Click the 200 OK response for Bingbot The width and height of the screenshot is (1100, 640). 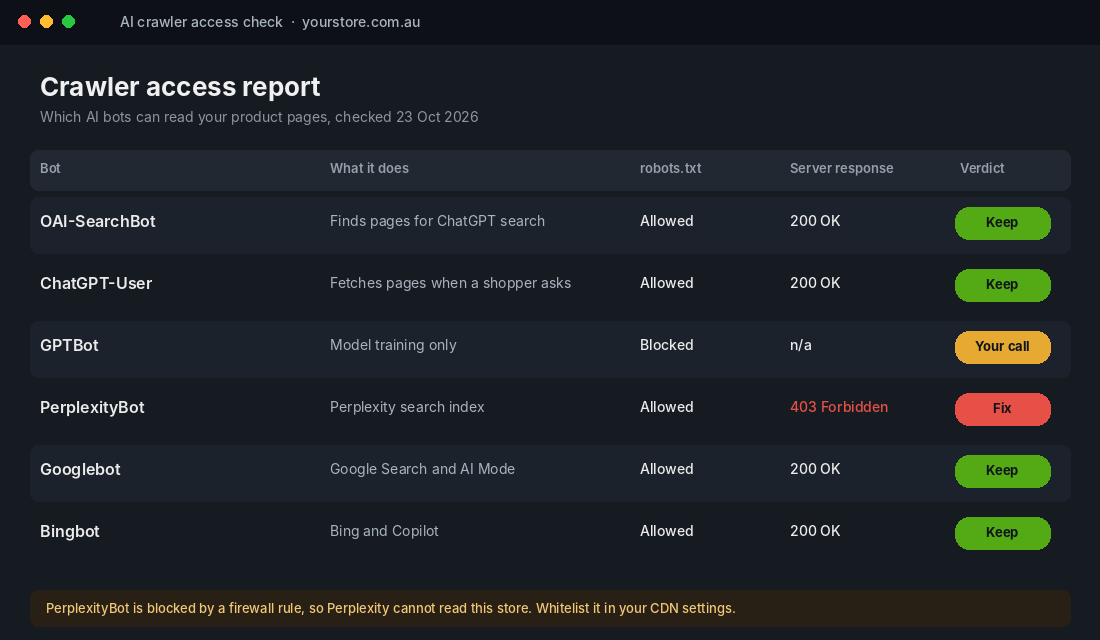(x=815, y=531)
